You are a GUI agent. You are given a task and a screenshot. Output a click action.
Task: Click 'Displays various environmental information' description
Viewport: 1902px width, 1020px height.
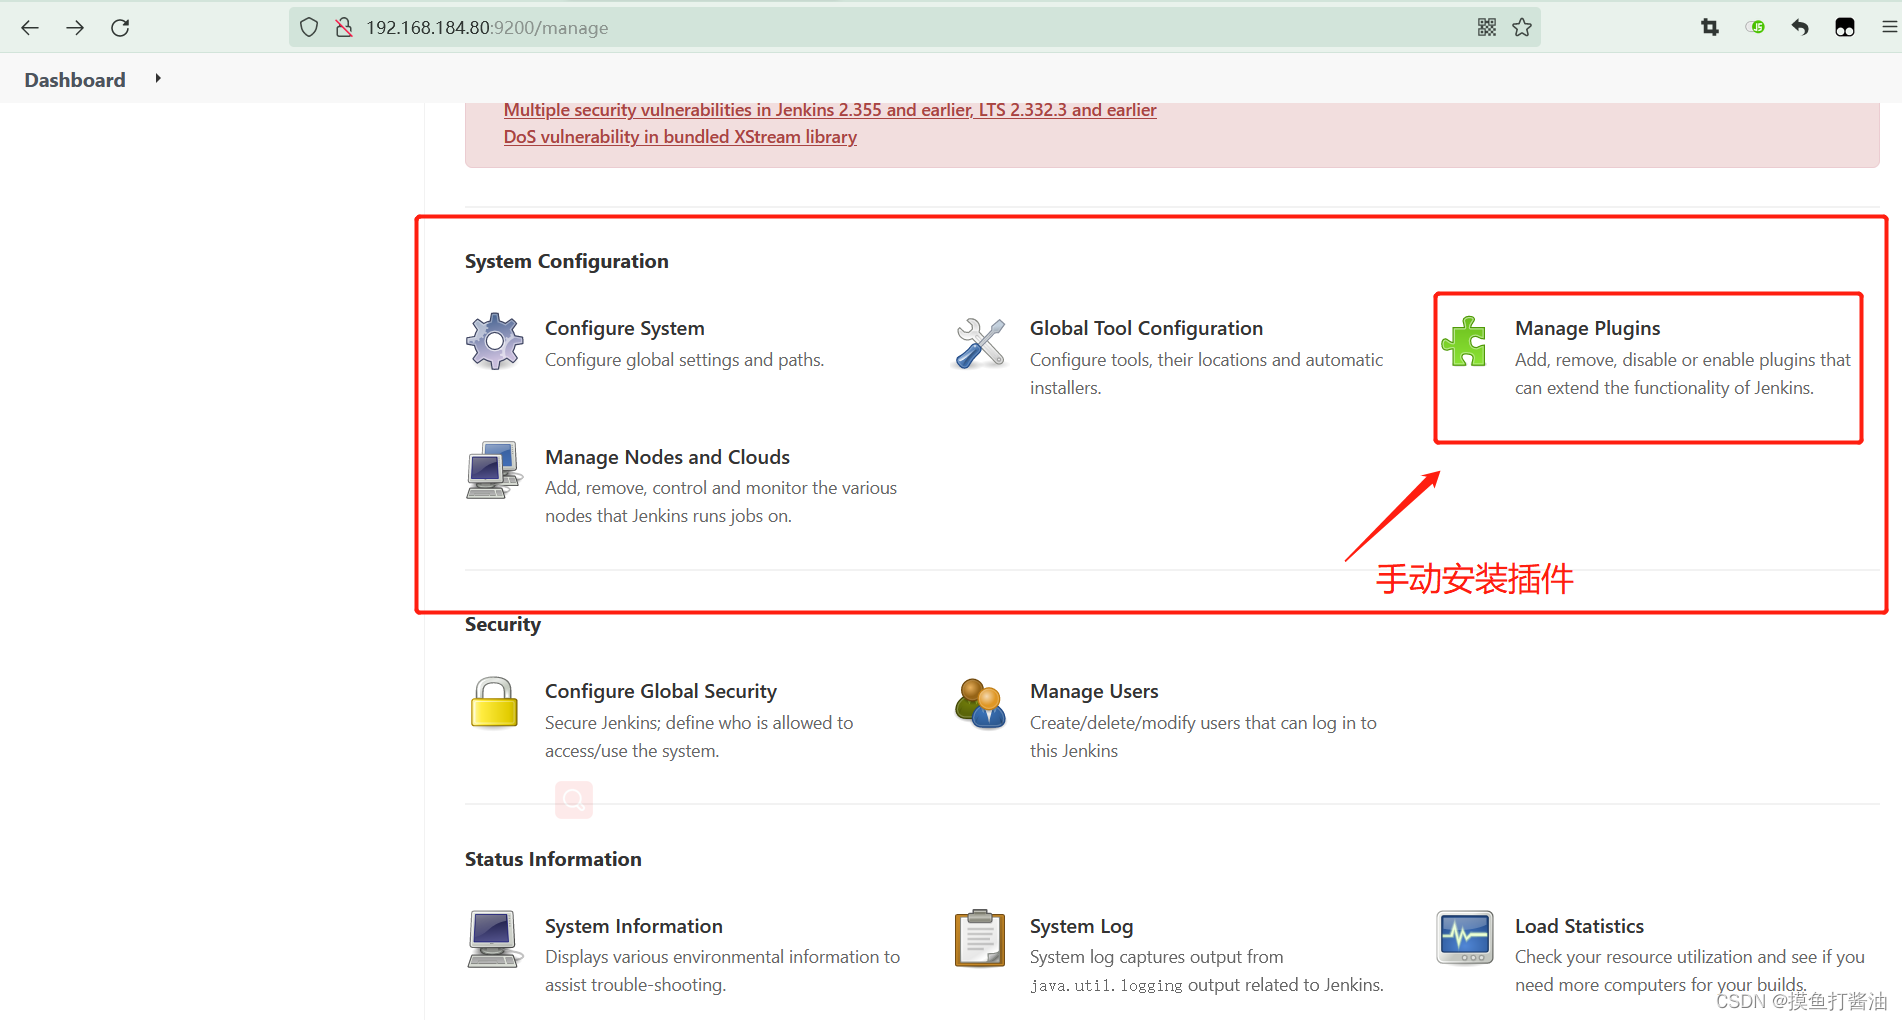pyautogui.click(x=722, y=971)
